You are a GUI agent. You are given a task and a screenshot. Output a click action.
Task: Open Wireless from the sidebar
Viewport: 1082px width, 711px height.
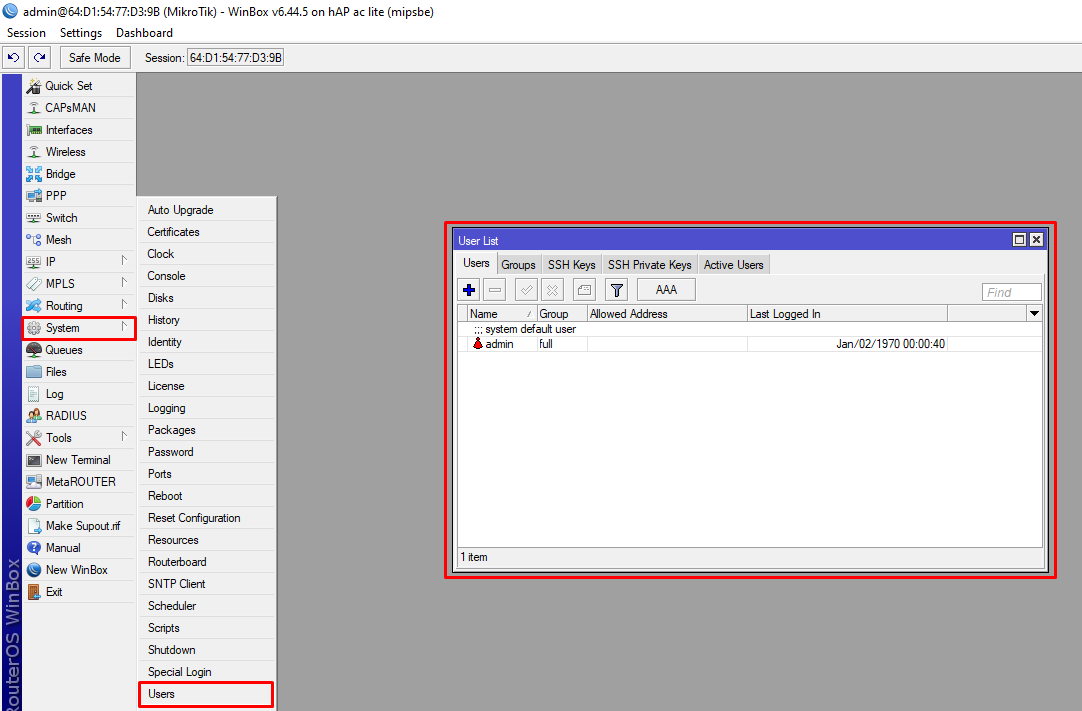click(x=65, y=152)
